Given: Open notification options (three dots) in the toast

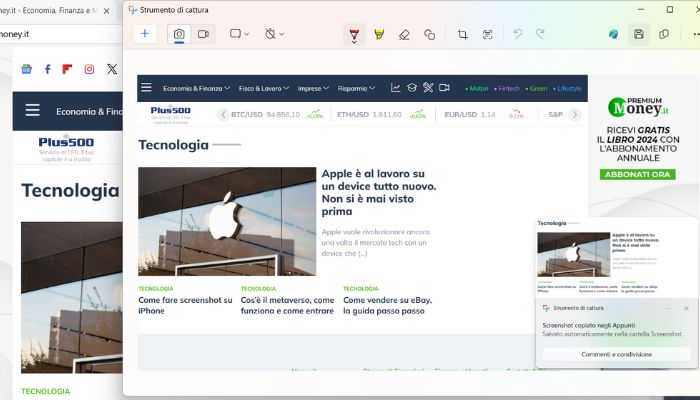Looking at the screenshot, I should point(668,308).
